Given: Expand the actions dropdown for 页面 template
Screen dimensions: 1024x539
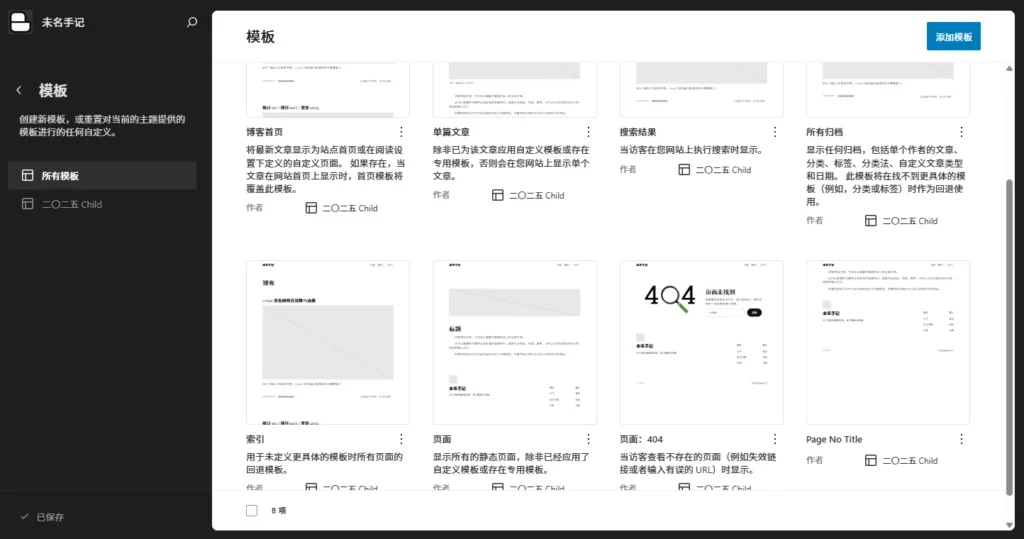Looking at the screenshot, I should 588,439.
